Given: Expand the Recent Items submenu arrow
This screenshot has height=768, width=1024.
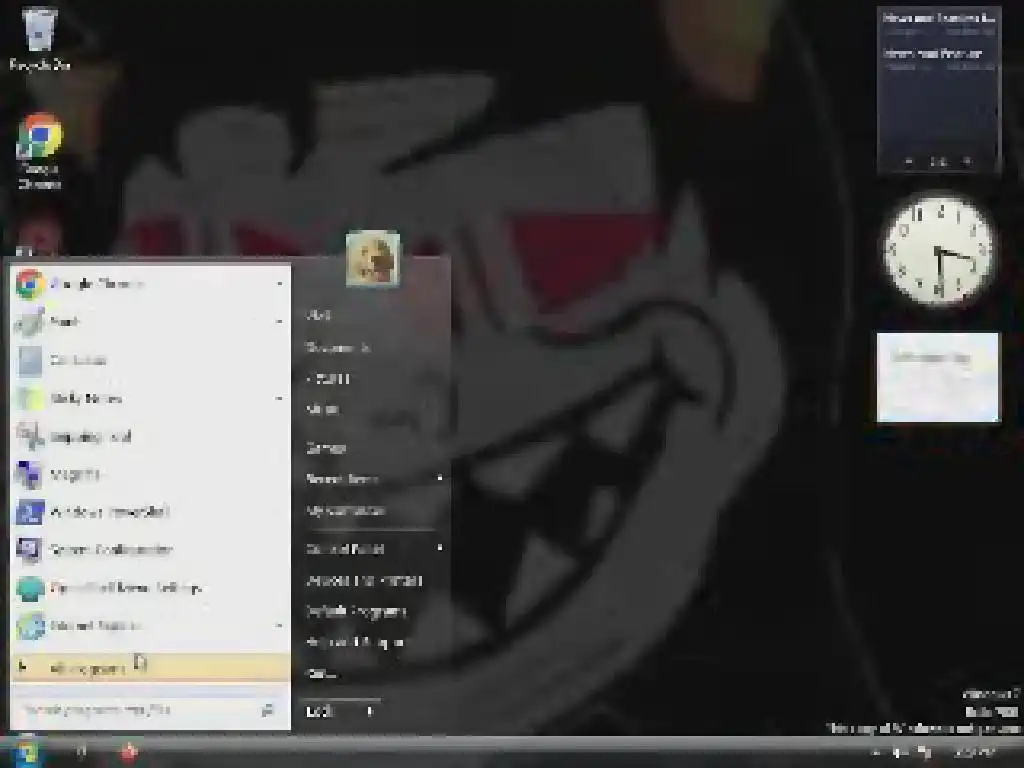Looking at the screenshot, I should coord(440,479).
